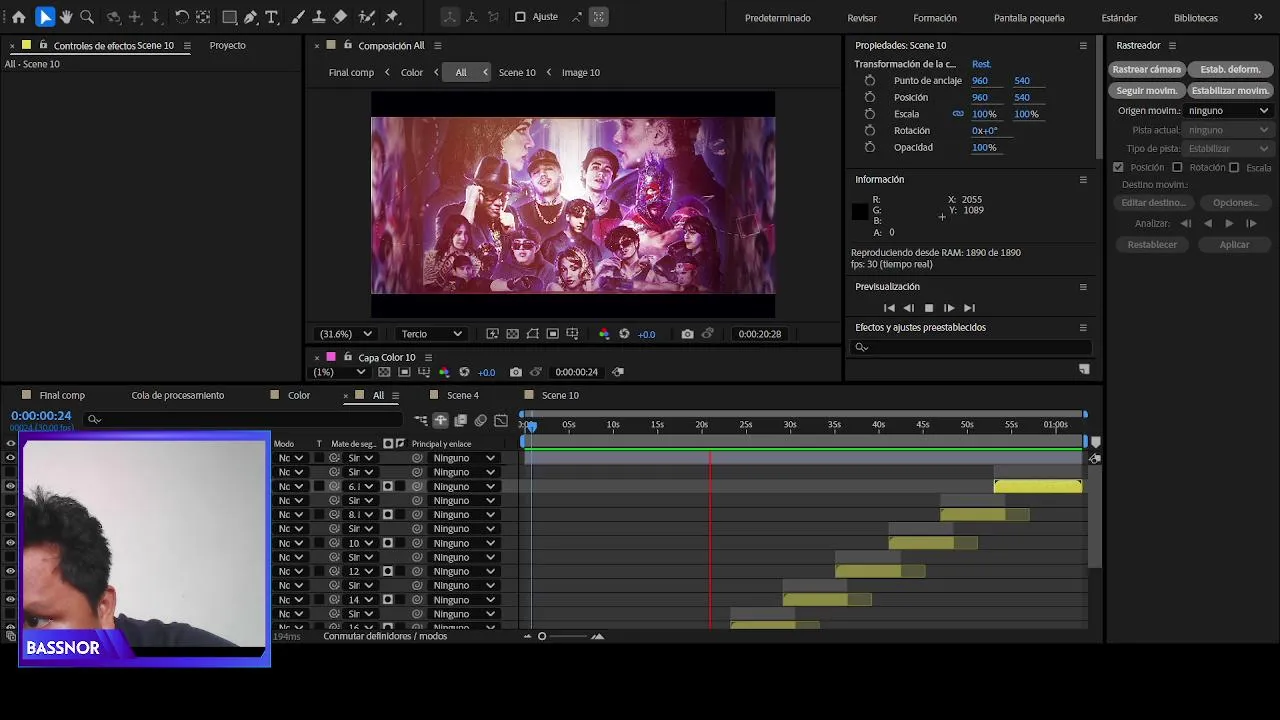Click pink Capa Color 10 label swatch

point(331,357)
